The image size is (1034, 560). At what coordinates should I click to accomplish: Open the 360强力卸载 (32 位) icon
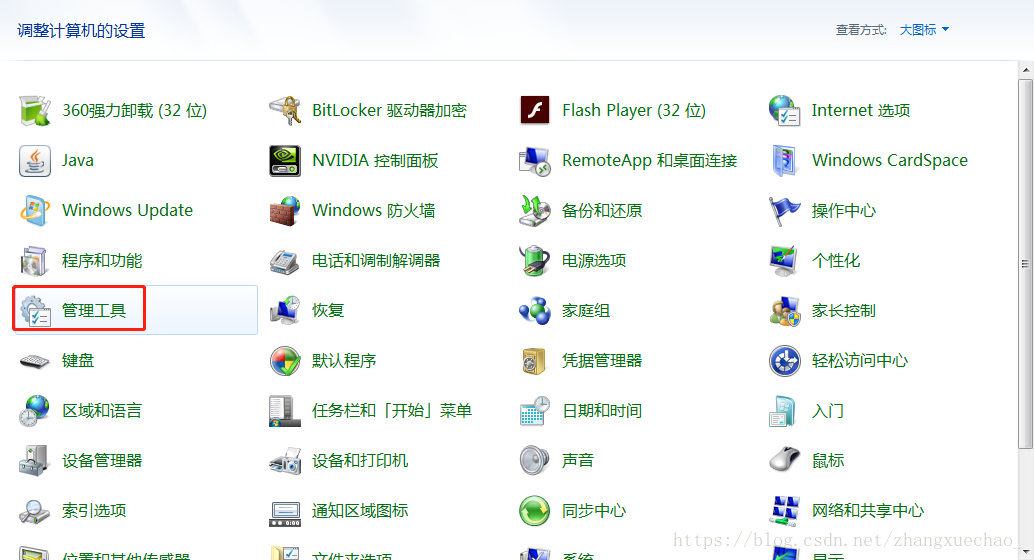[x=35, y=110]
